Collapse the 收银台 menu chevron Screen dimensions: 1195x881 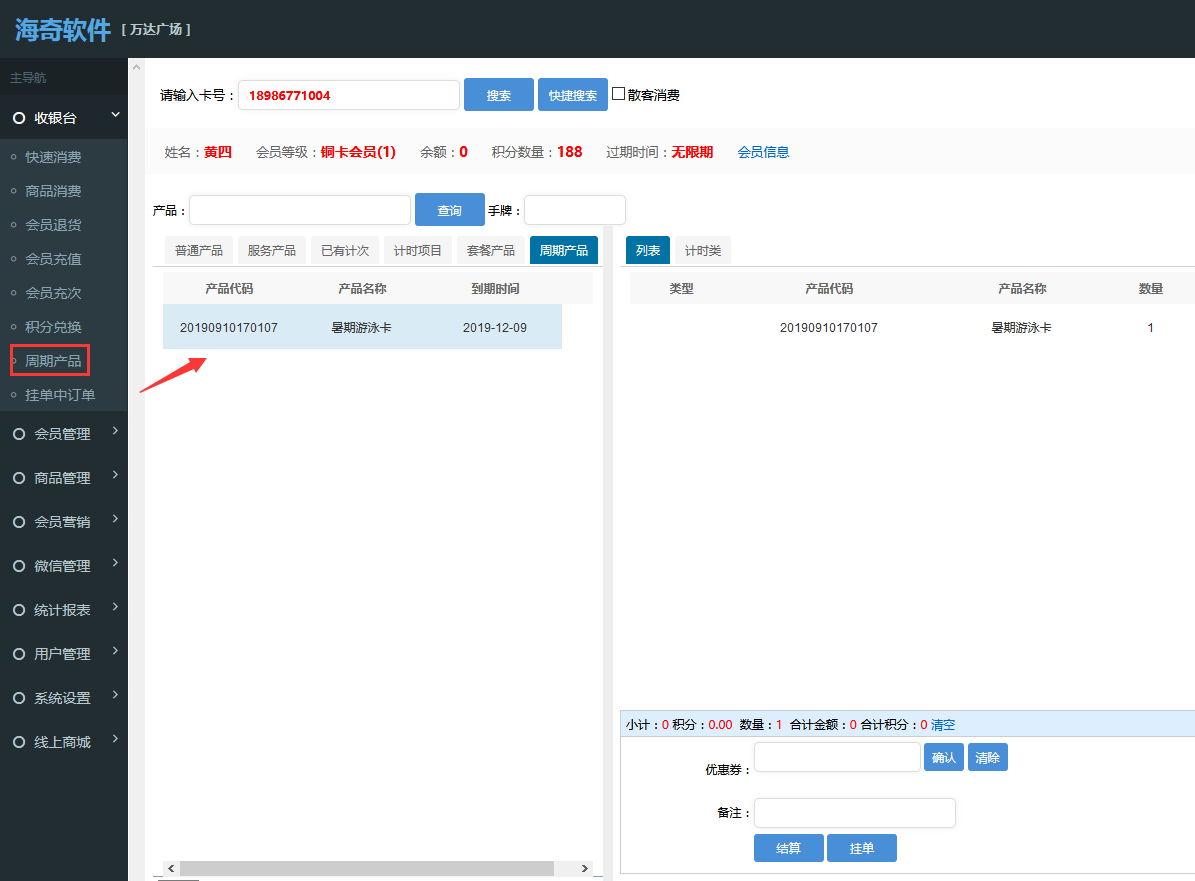tap(115, 116)
